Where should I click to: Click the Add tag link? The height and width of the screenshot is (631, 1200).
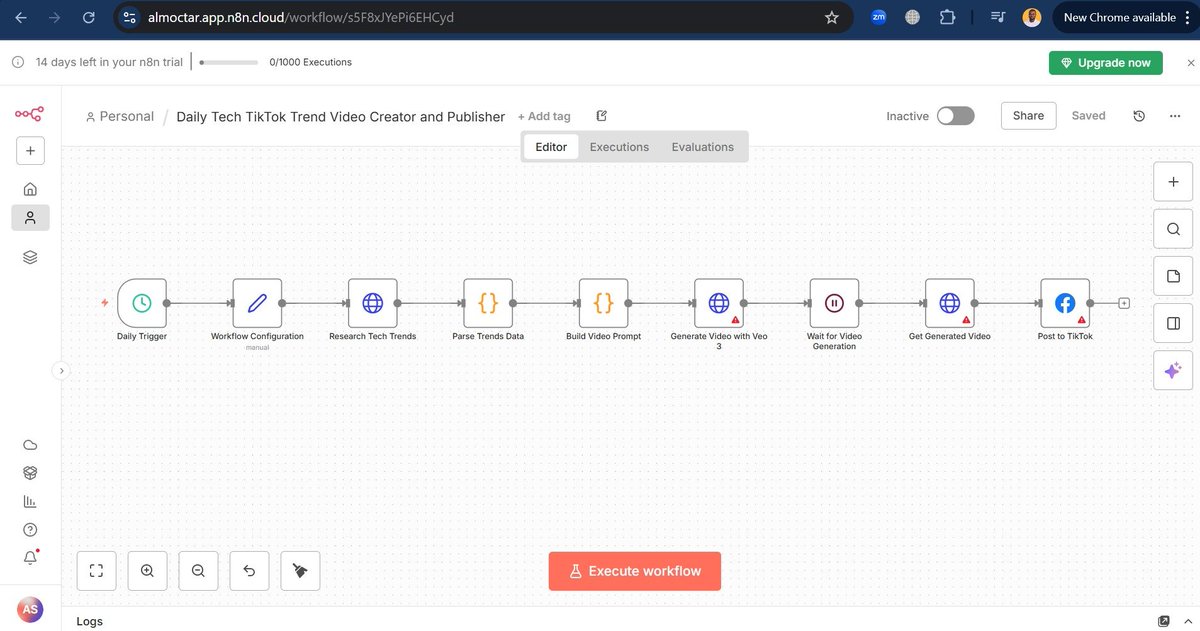[544, 116]
